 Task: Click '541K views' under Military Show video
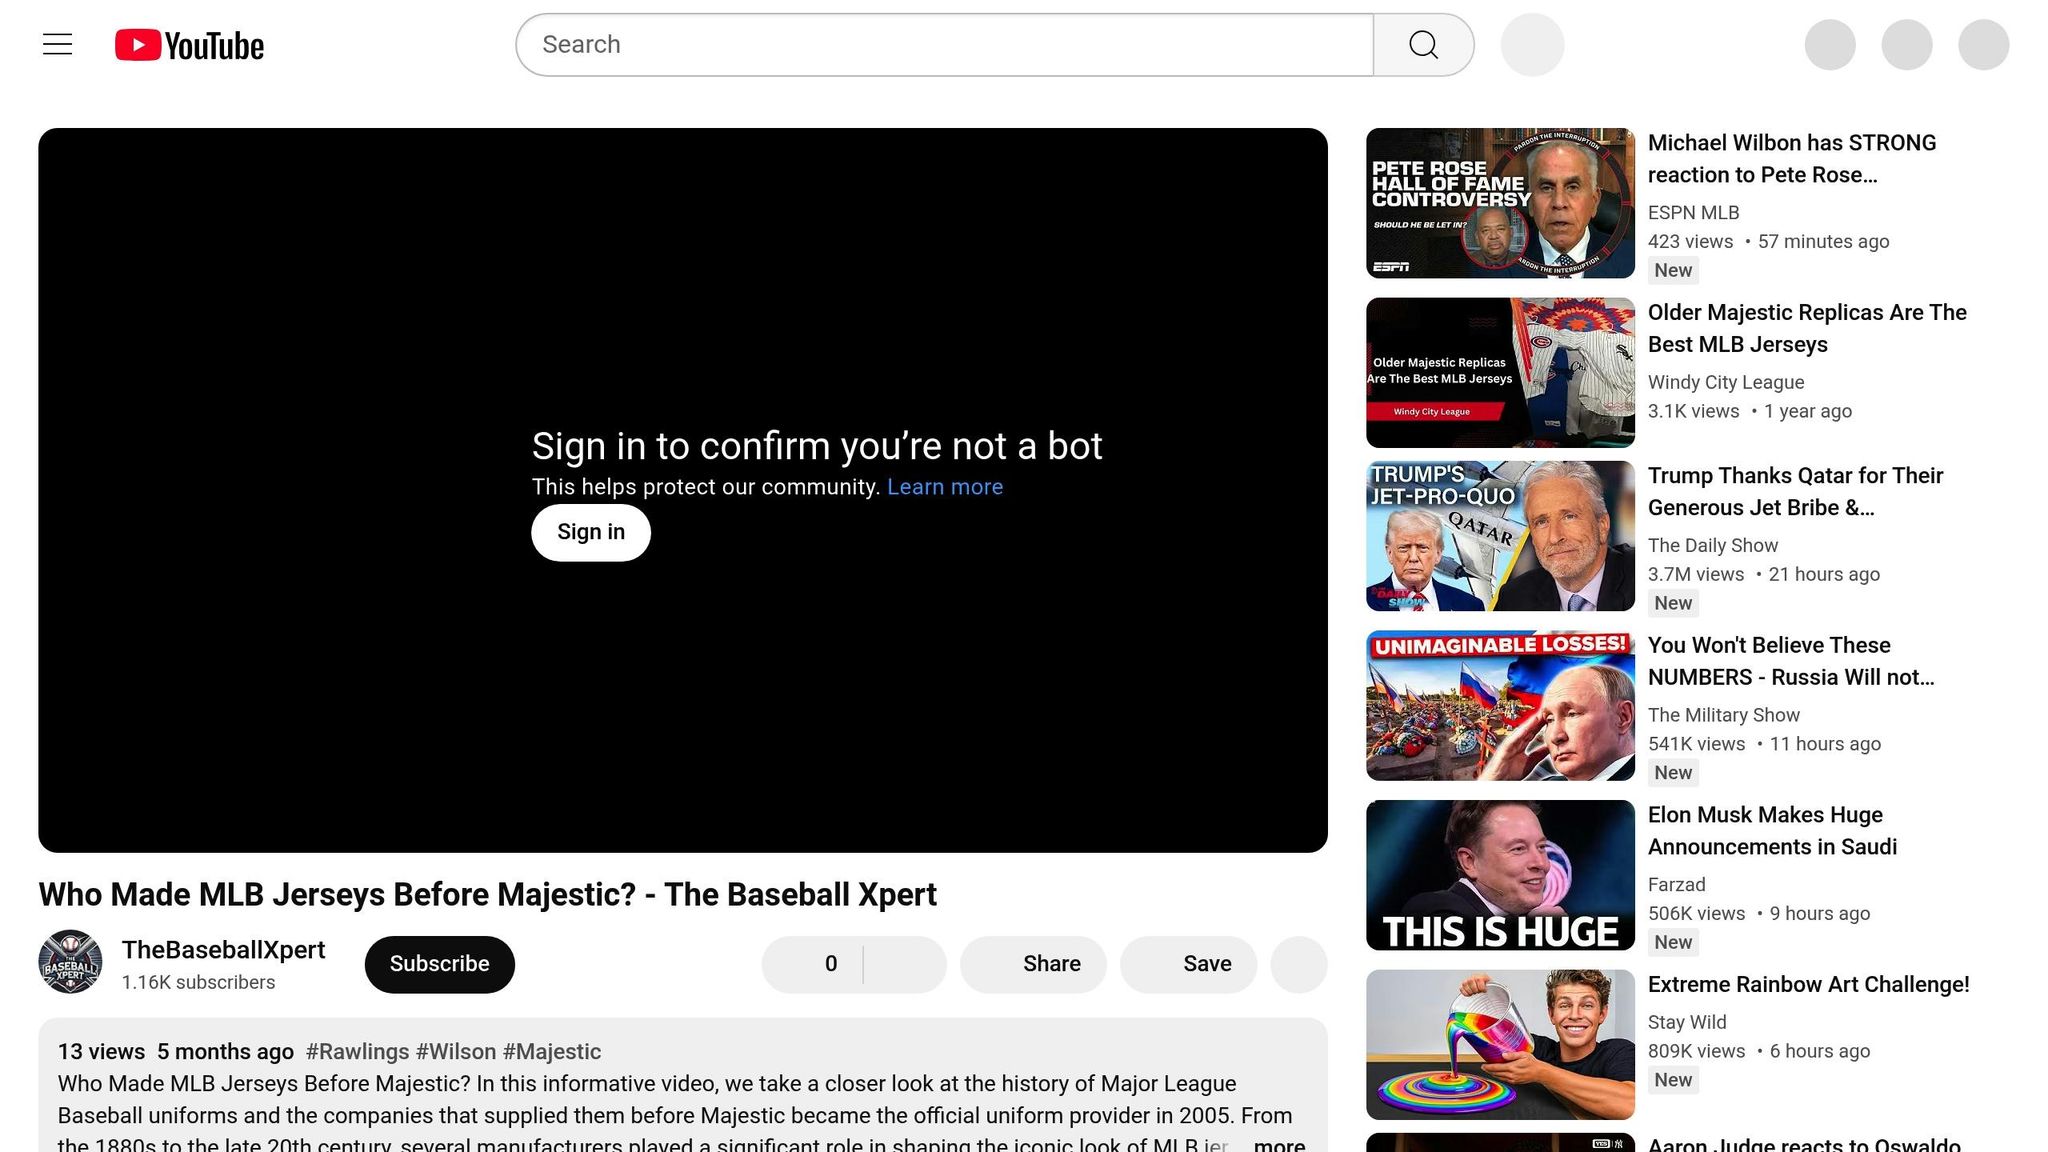click(1696, 744)
